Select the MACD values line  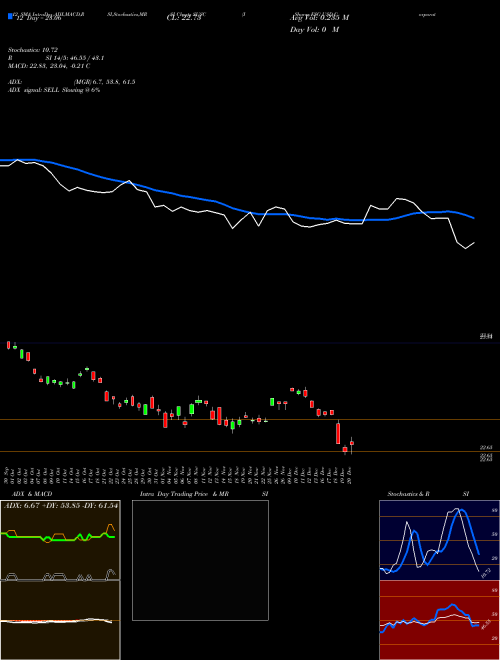[x=49, y=66]
